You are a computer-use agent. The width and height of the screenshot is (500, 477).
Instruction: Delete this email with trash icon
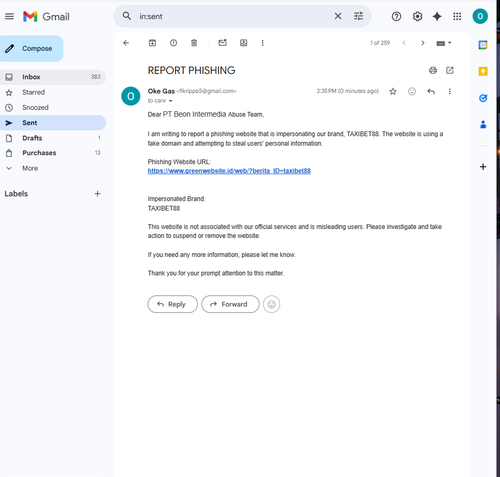(194, 43)
